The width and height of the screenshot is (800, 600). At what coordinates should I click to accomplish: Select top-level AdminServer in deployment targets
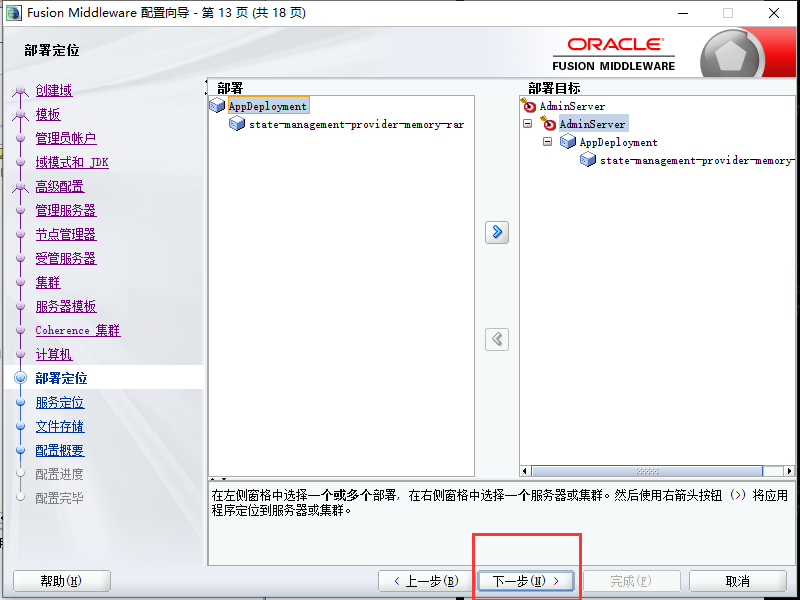(572, 106)
